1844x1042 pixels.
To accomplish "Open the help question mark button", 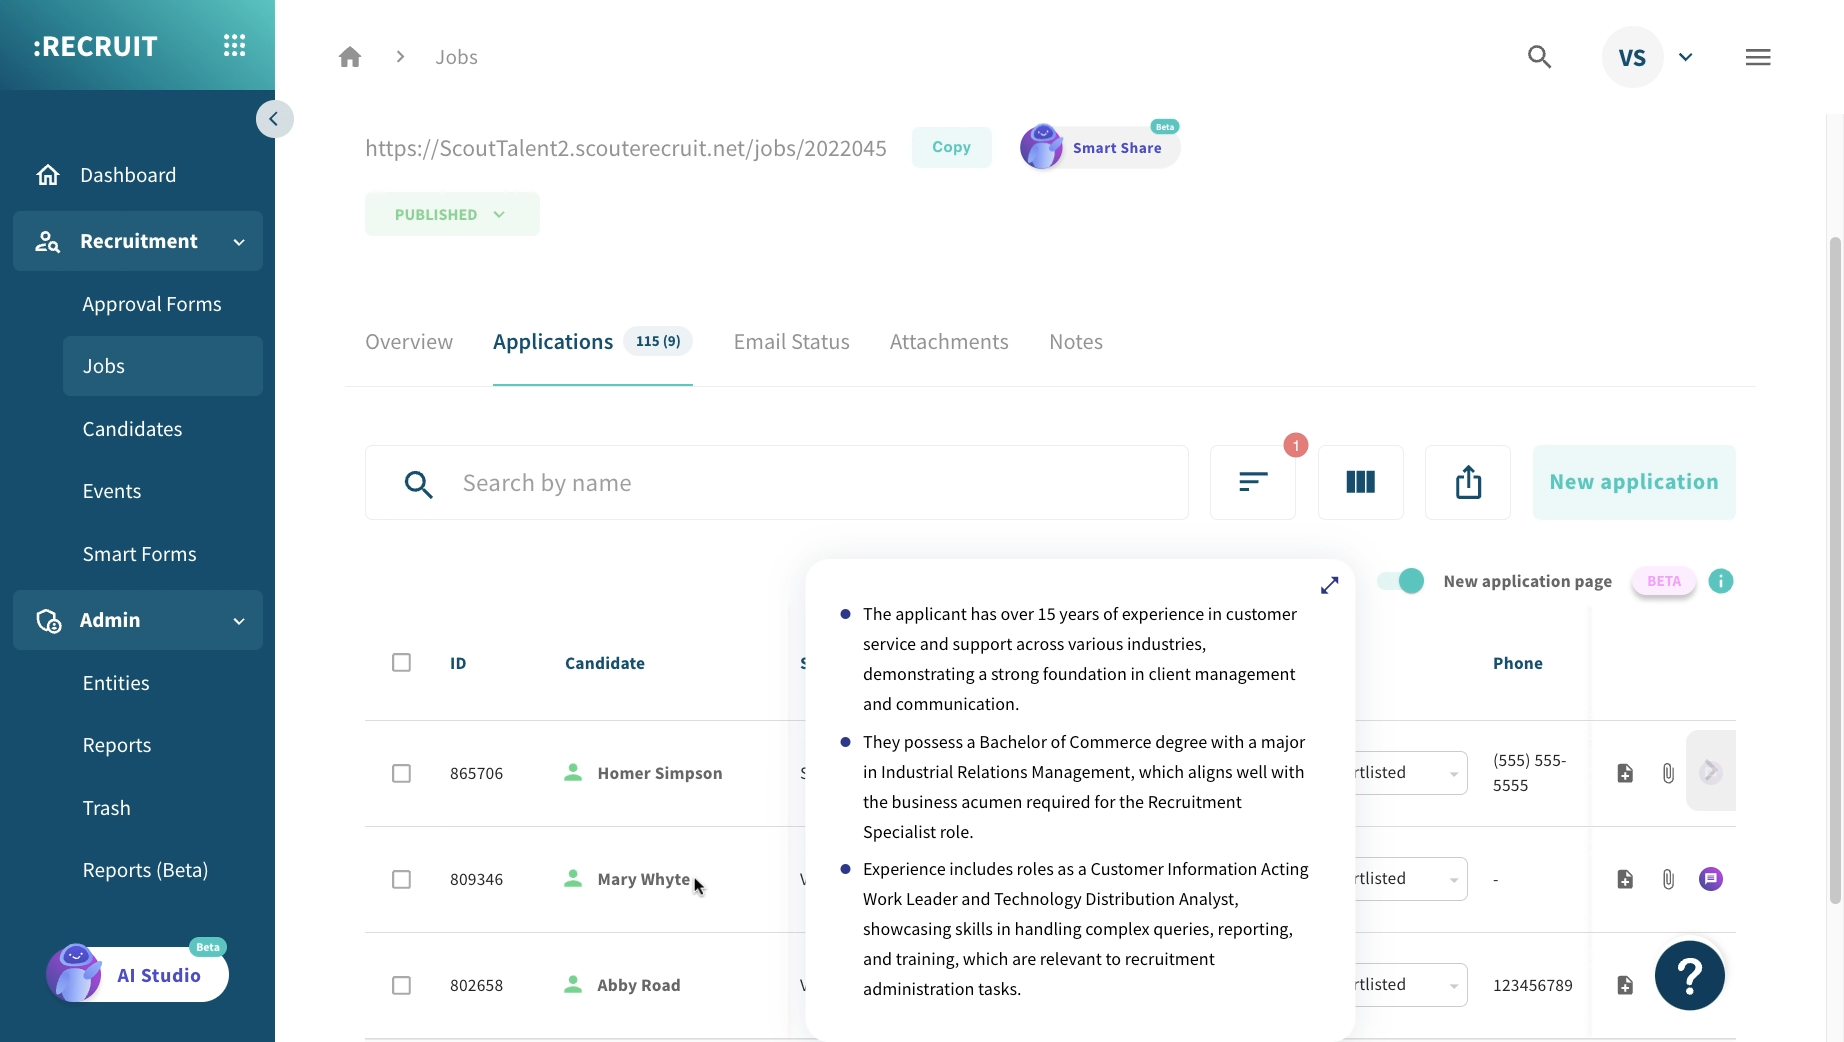I will (1689, 975).
